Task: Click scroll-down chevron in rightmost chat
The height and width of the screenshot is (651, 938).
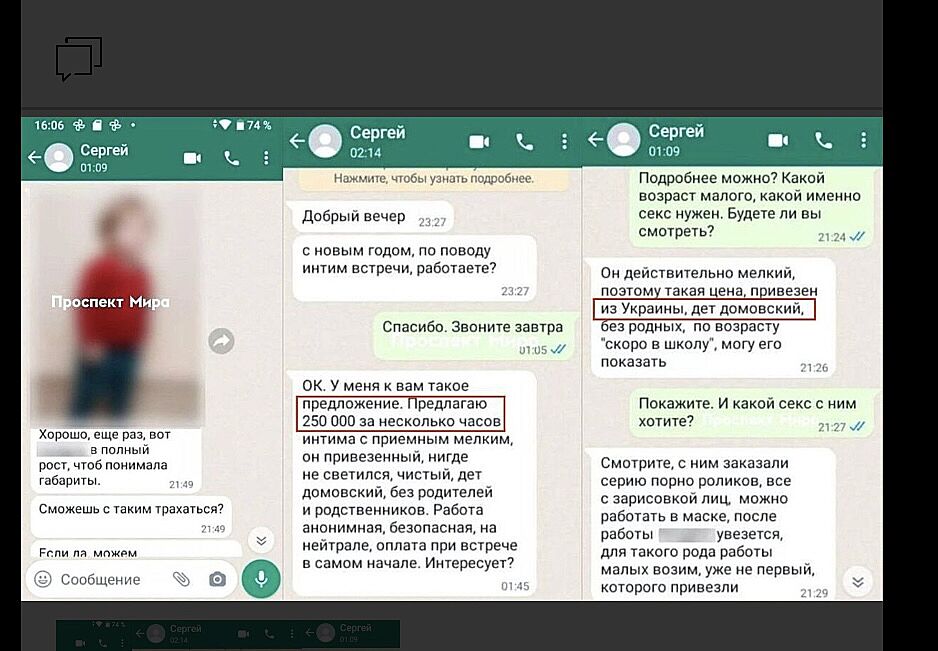Action: coord(856,580)
